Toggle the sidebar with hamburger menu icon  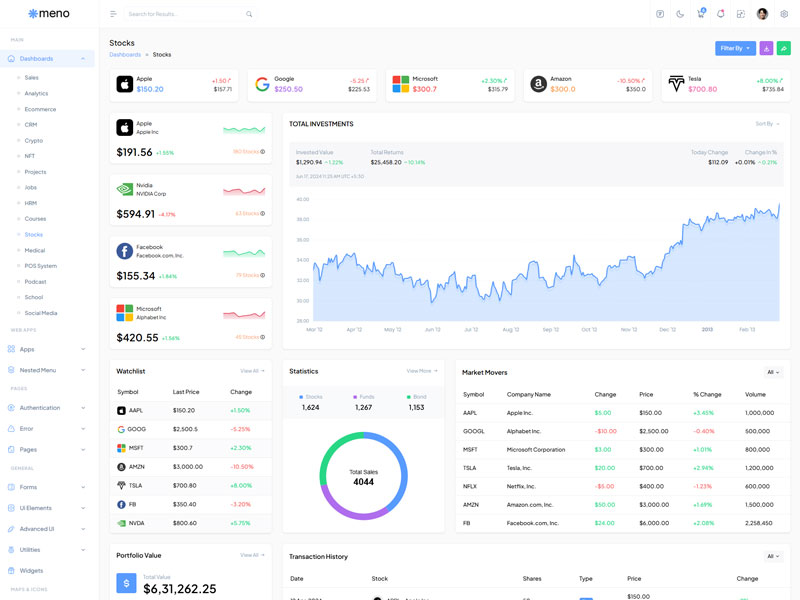click(x=113, y=14)
